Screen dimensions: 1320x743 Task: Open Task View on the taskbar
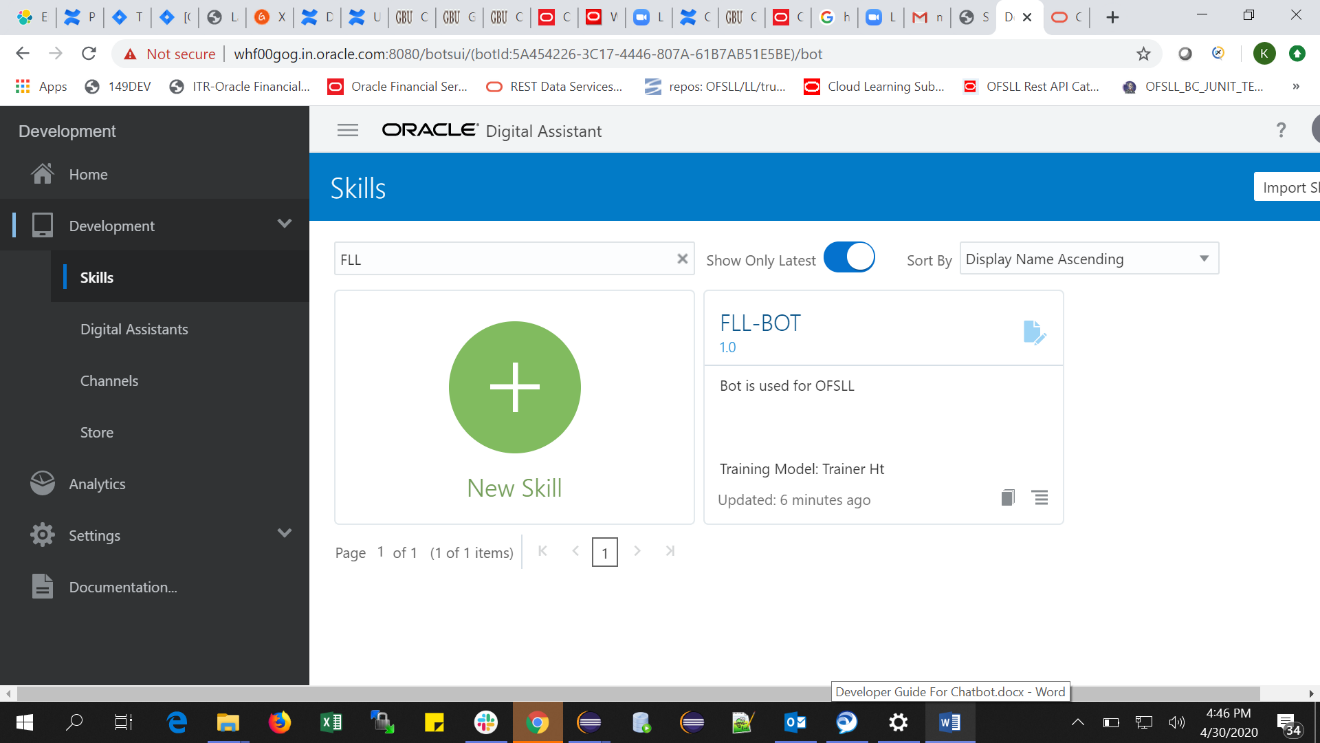pyautogui.click(x=123, y=722)
